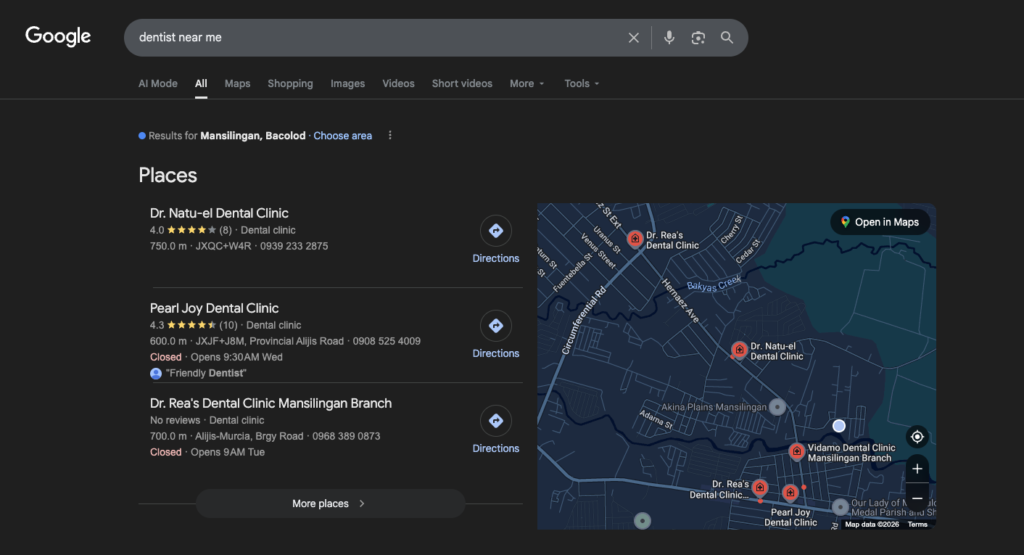Switch to the Maps tab
The width and height of the screenshot is (1024, 555).
coord(237,84)
